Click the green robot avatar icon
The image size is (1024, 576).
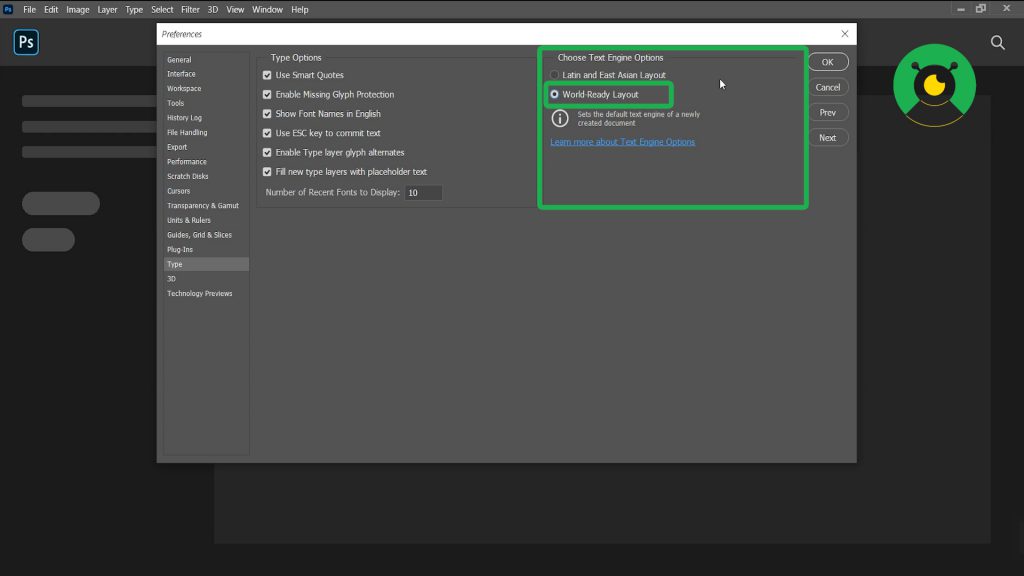point(934,85)
